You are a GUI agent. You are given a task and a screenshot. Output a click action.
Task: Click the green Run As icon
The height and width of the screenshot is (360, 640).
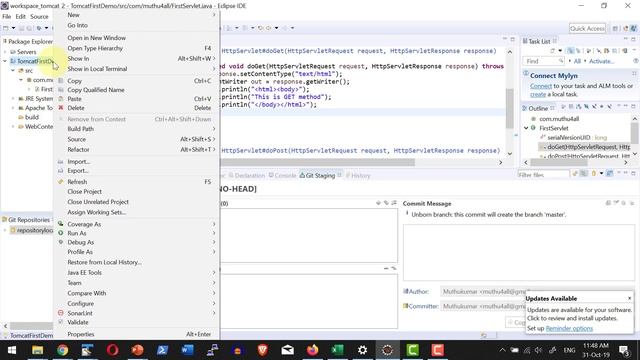click(x=61, y=233)
